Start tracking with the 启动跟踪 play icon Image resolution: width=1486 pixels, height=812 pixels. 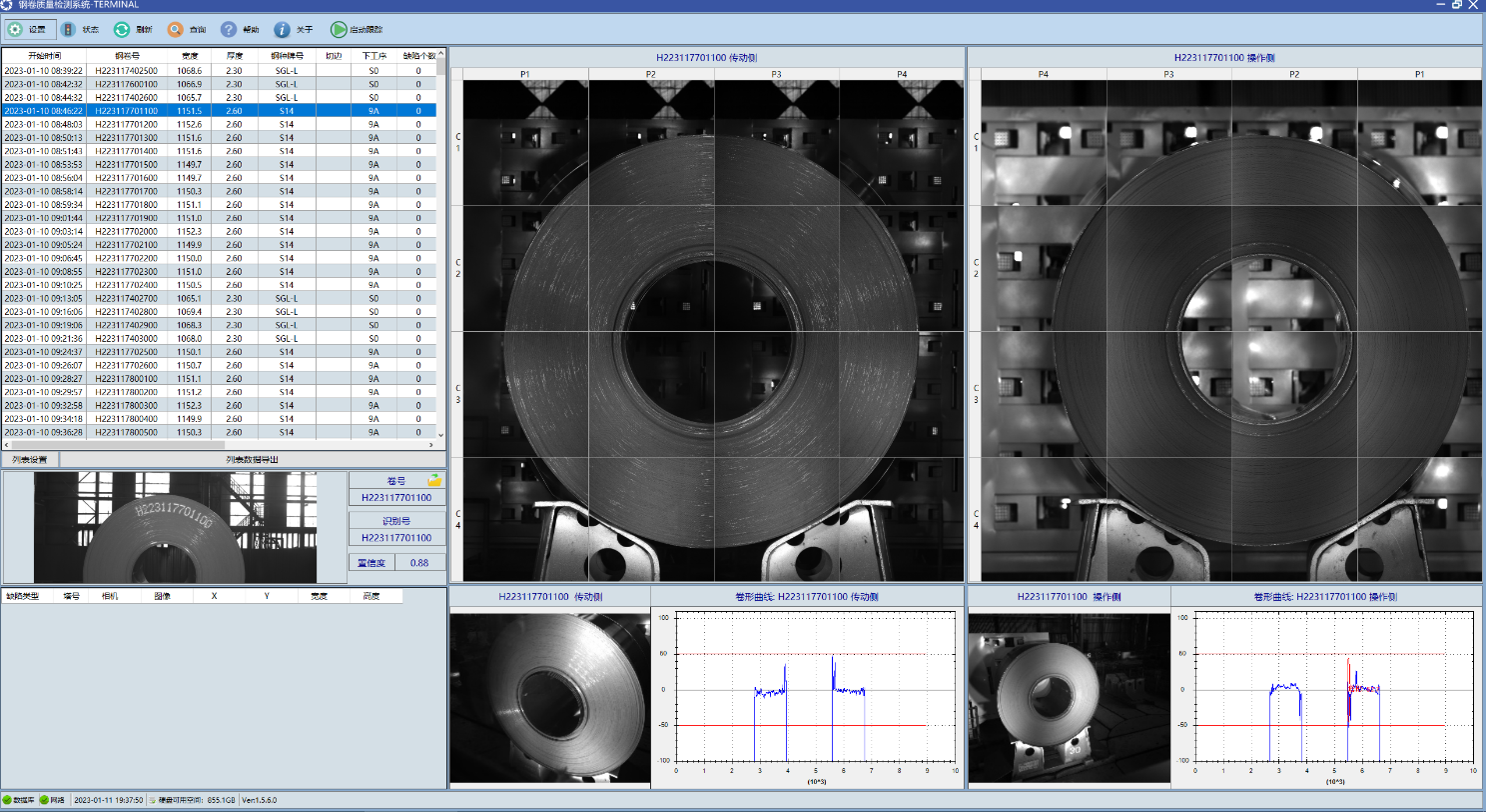(339, 30)
